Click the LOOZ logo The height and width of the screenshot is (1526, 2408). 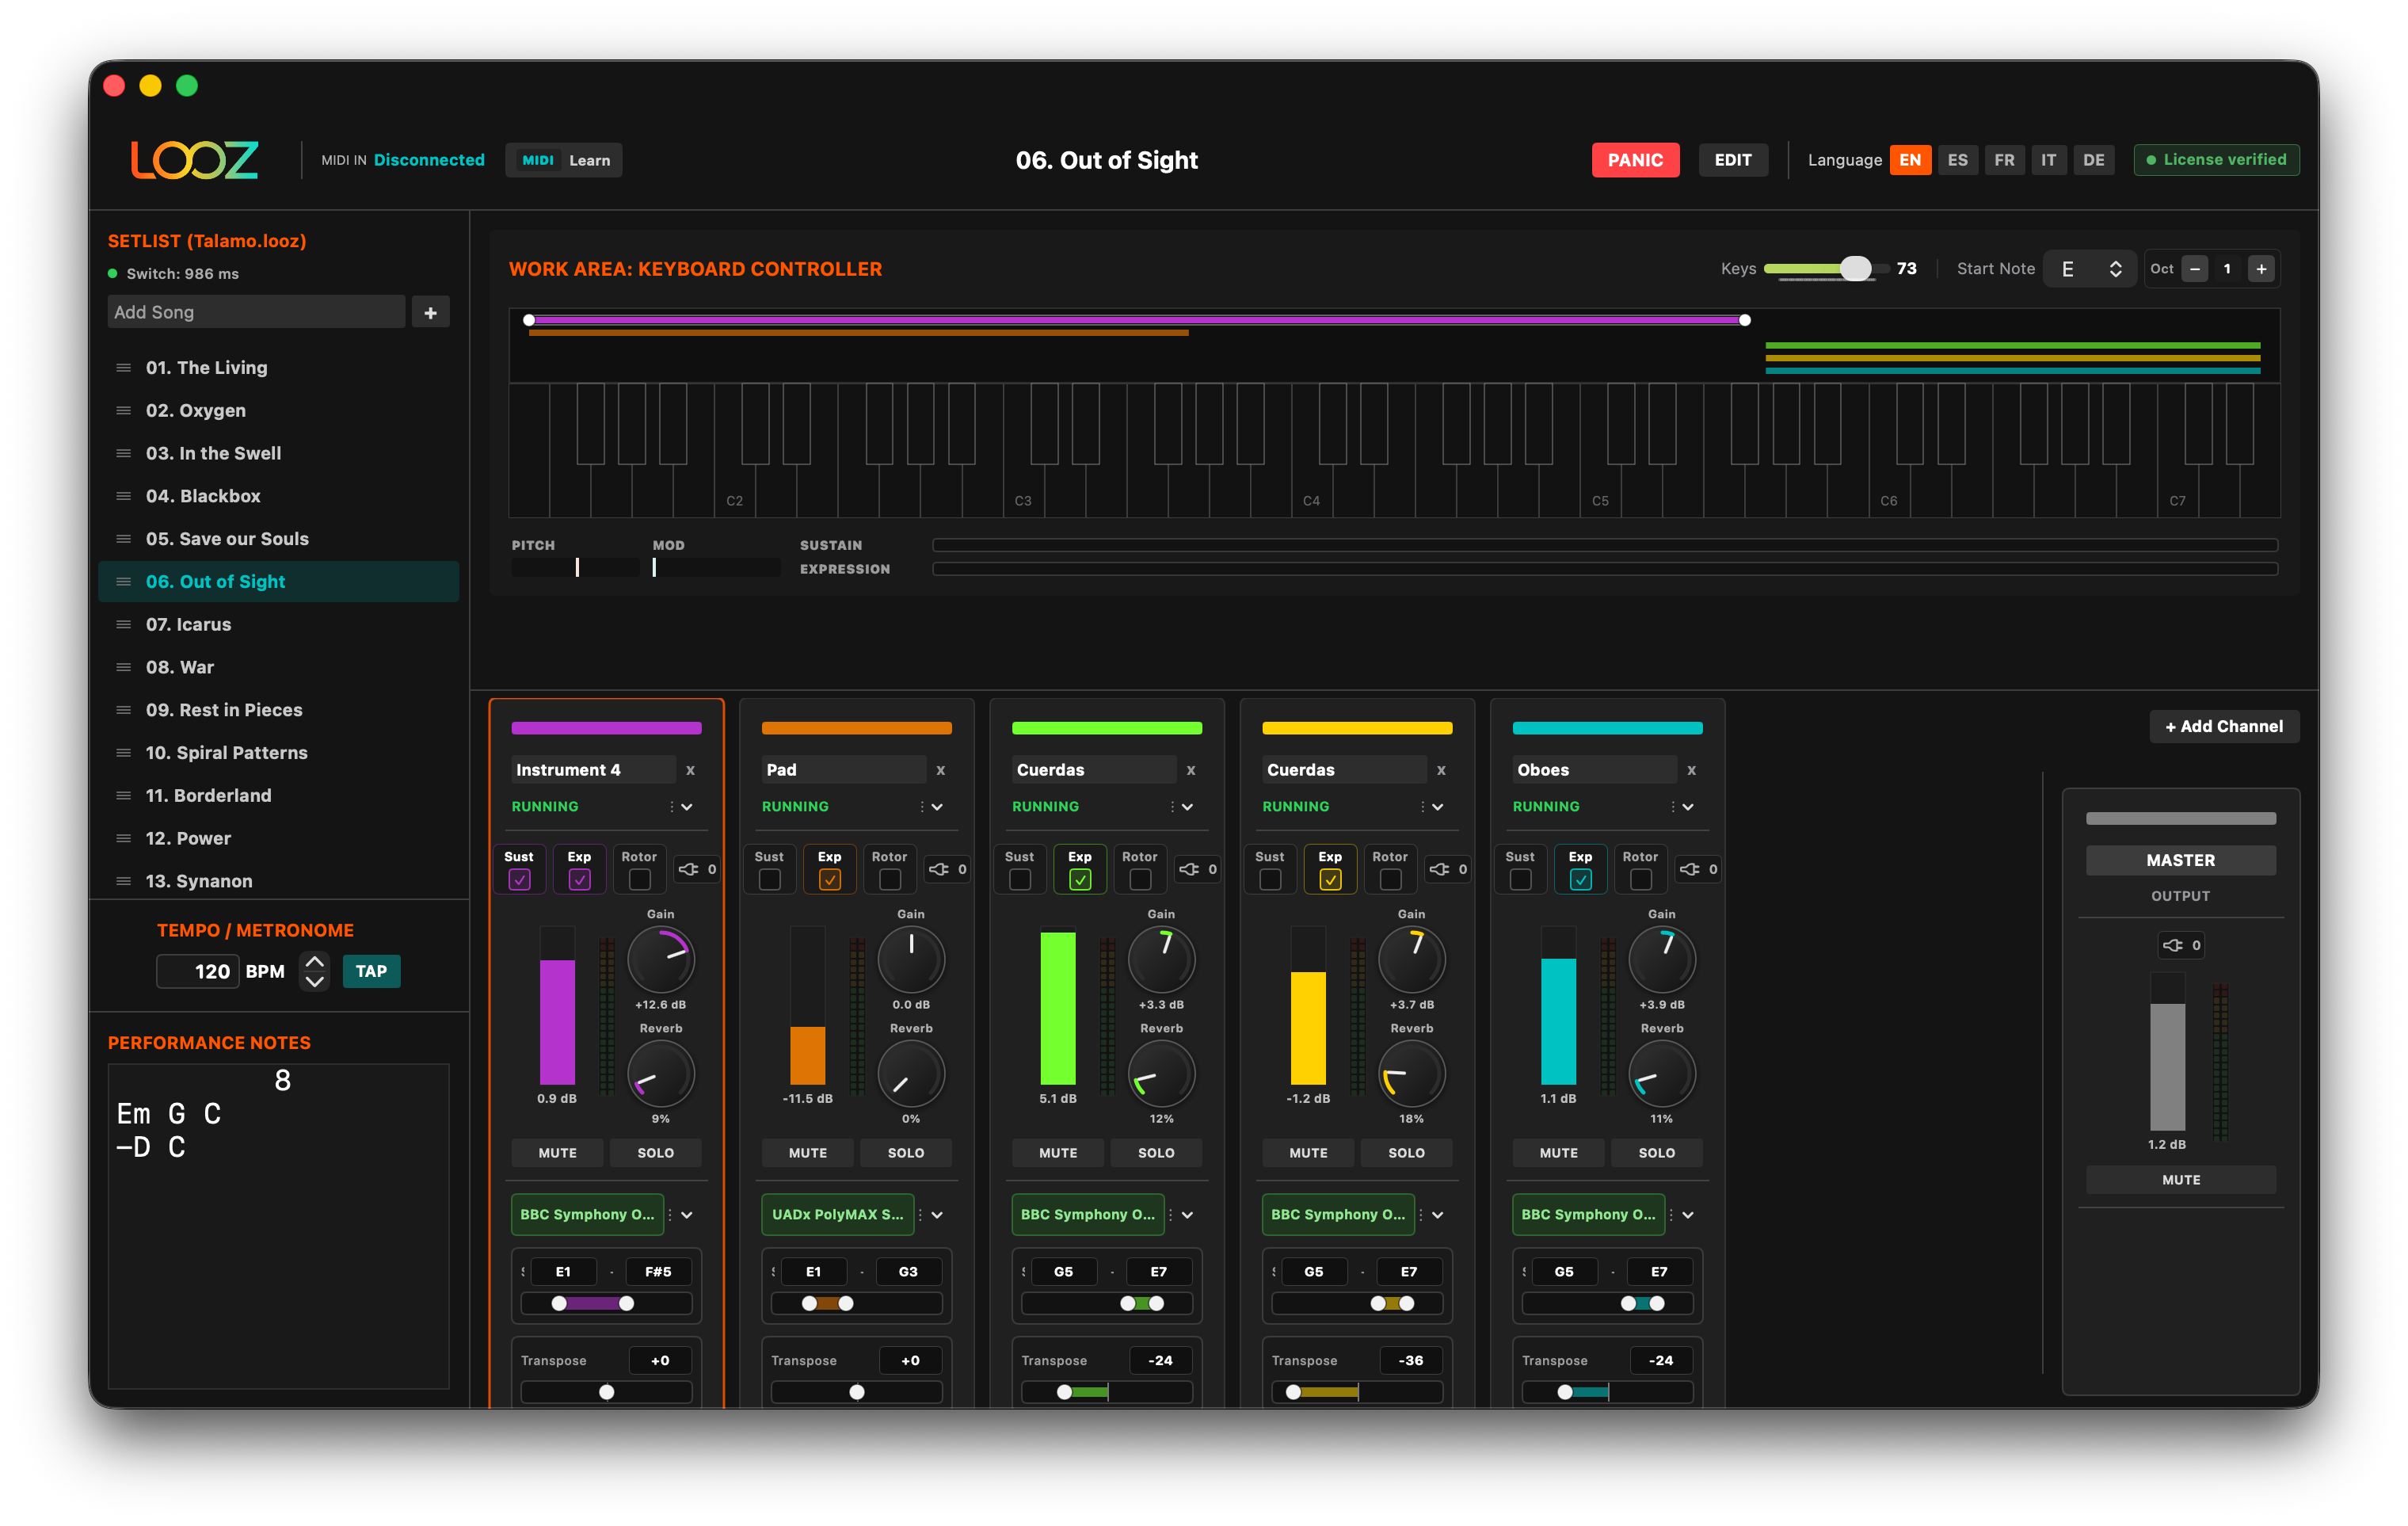195,160
